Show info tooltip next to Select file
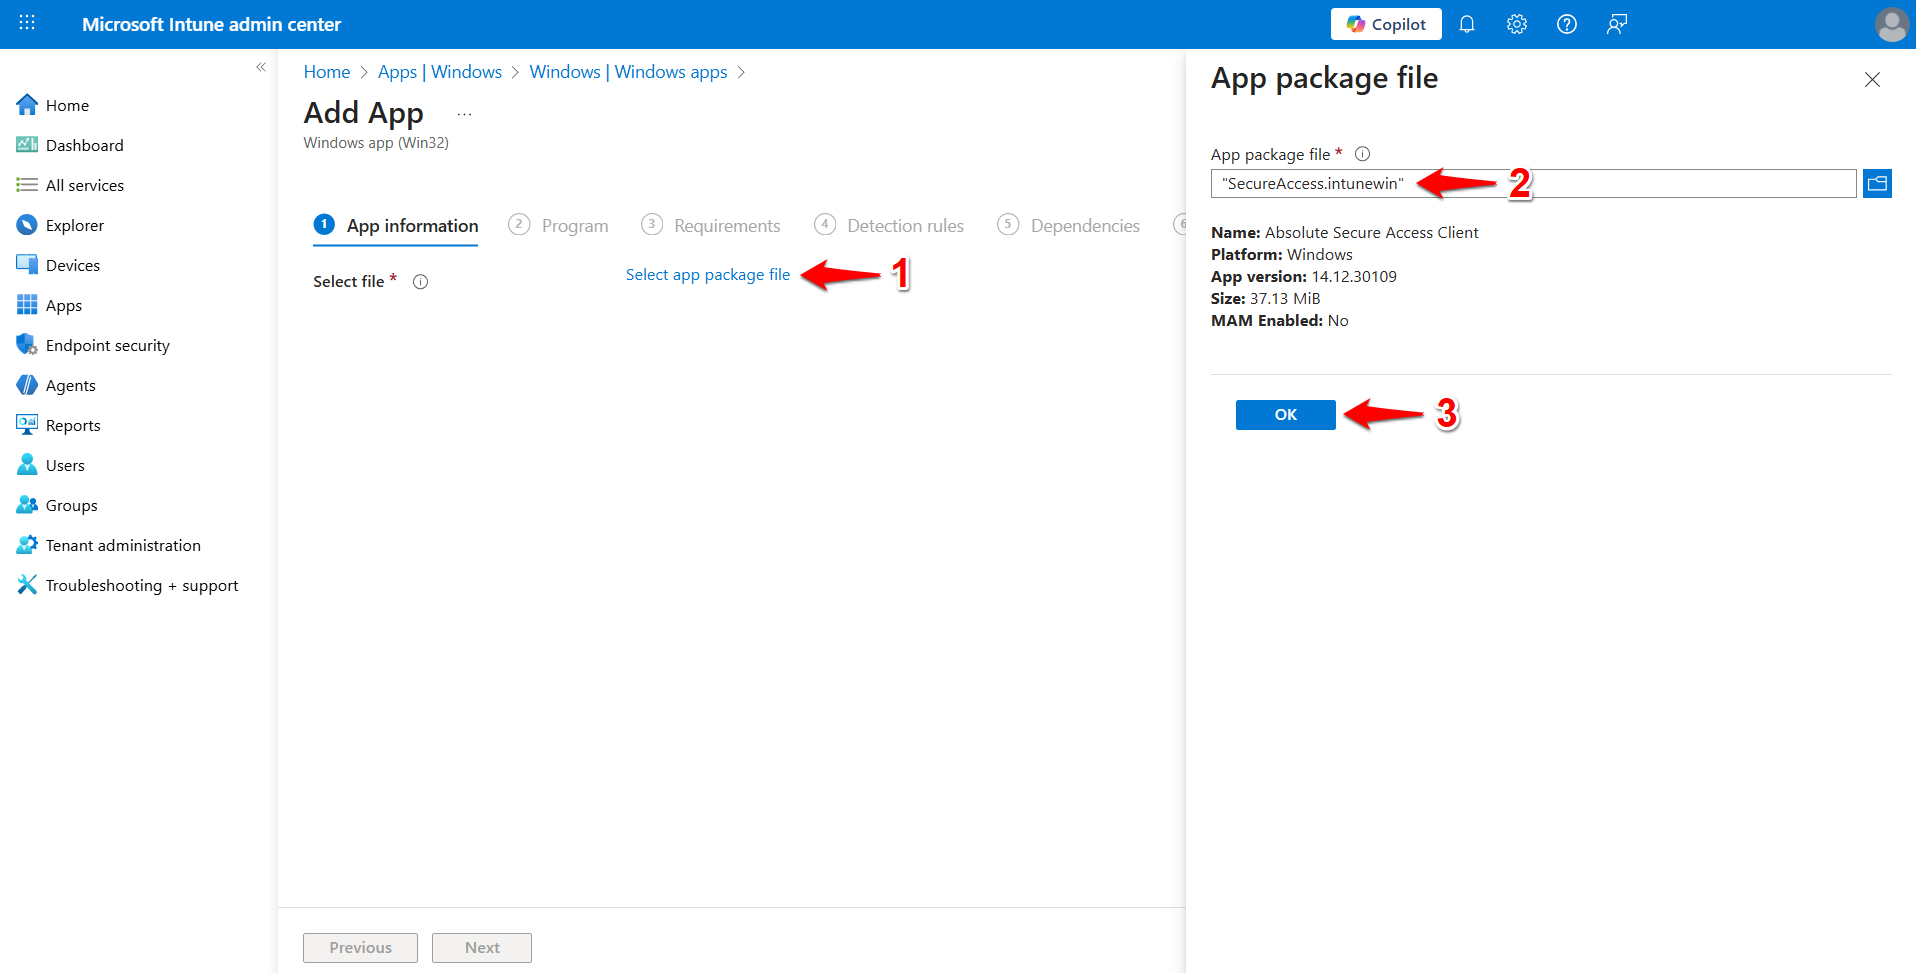1916x973 pixels. click(420, 282)
